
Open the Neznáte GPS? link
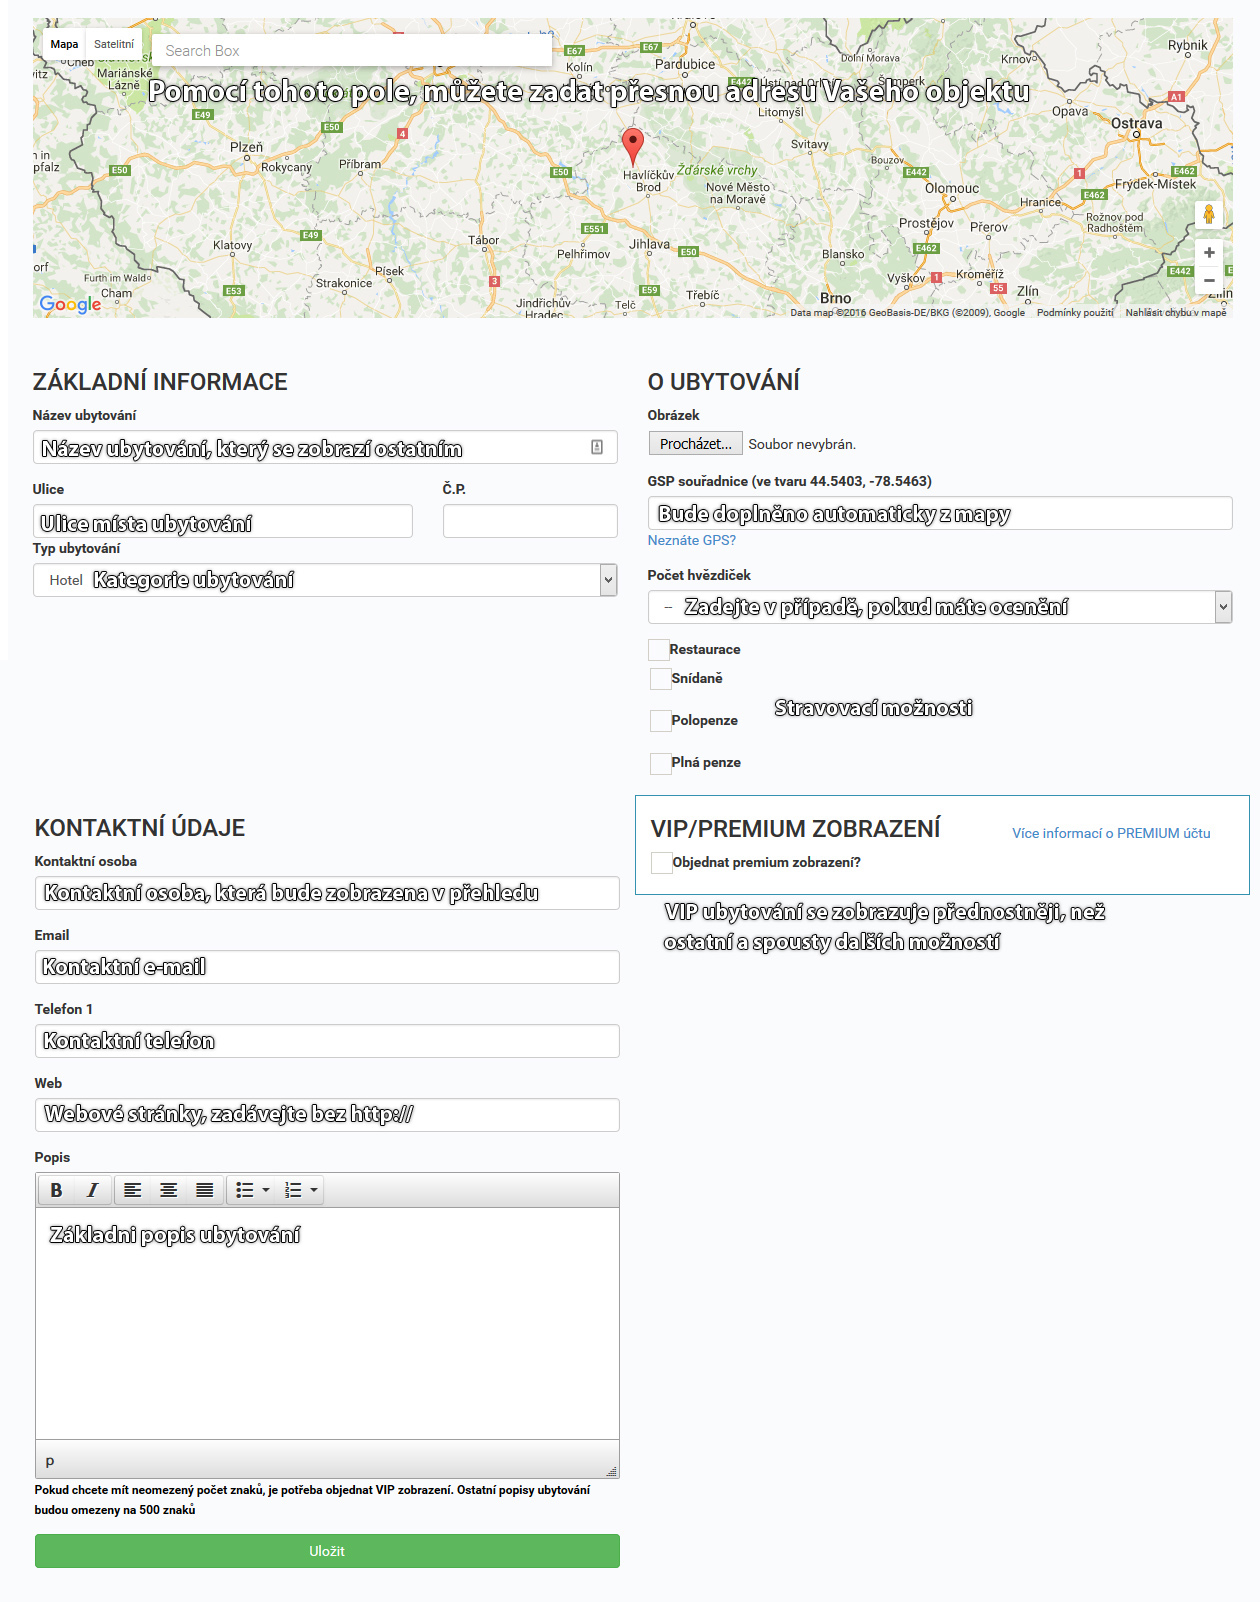[x=692, y=540]
